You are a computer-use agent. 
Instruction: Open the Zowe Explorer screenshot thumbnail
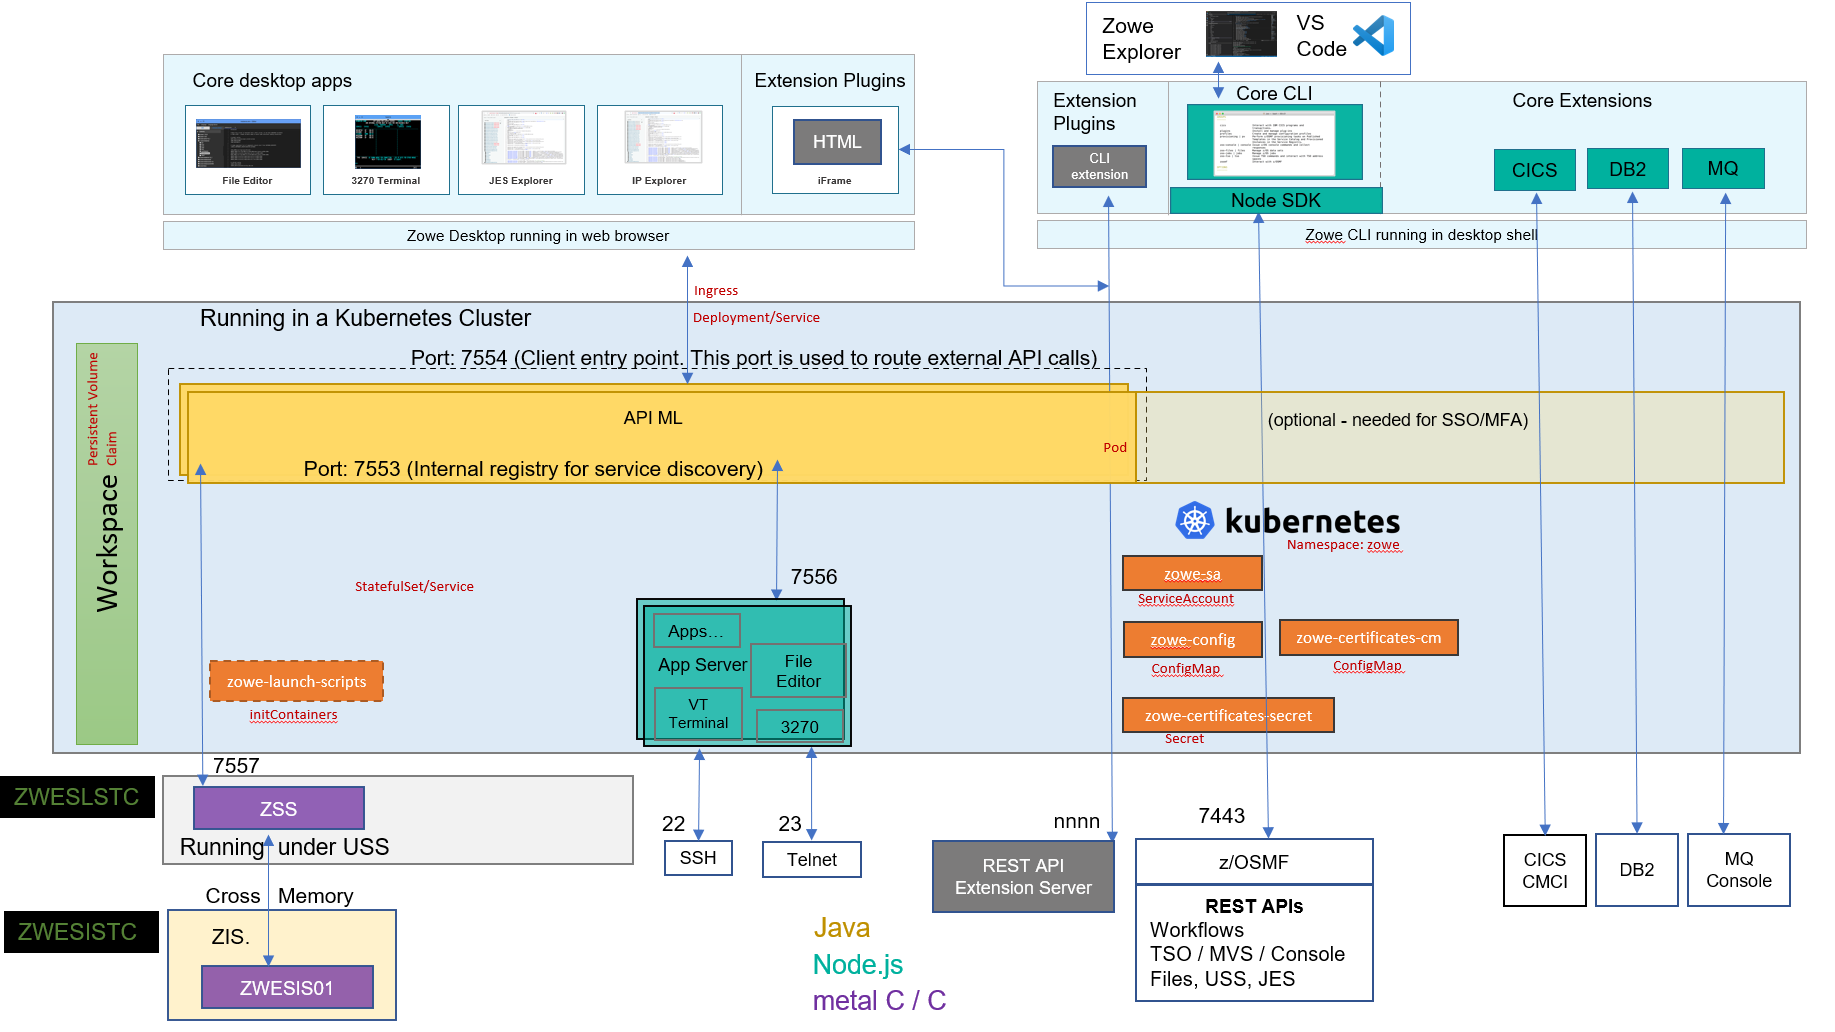point(1240,33)
